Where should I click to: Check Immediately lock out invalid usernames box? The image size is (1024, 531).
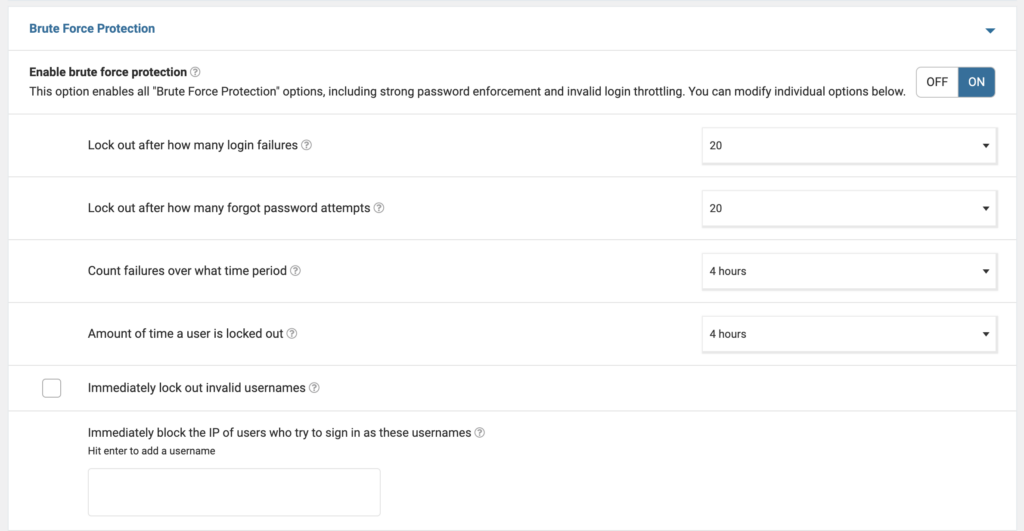(52, 388)
